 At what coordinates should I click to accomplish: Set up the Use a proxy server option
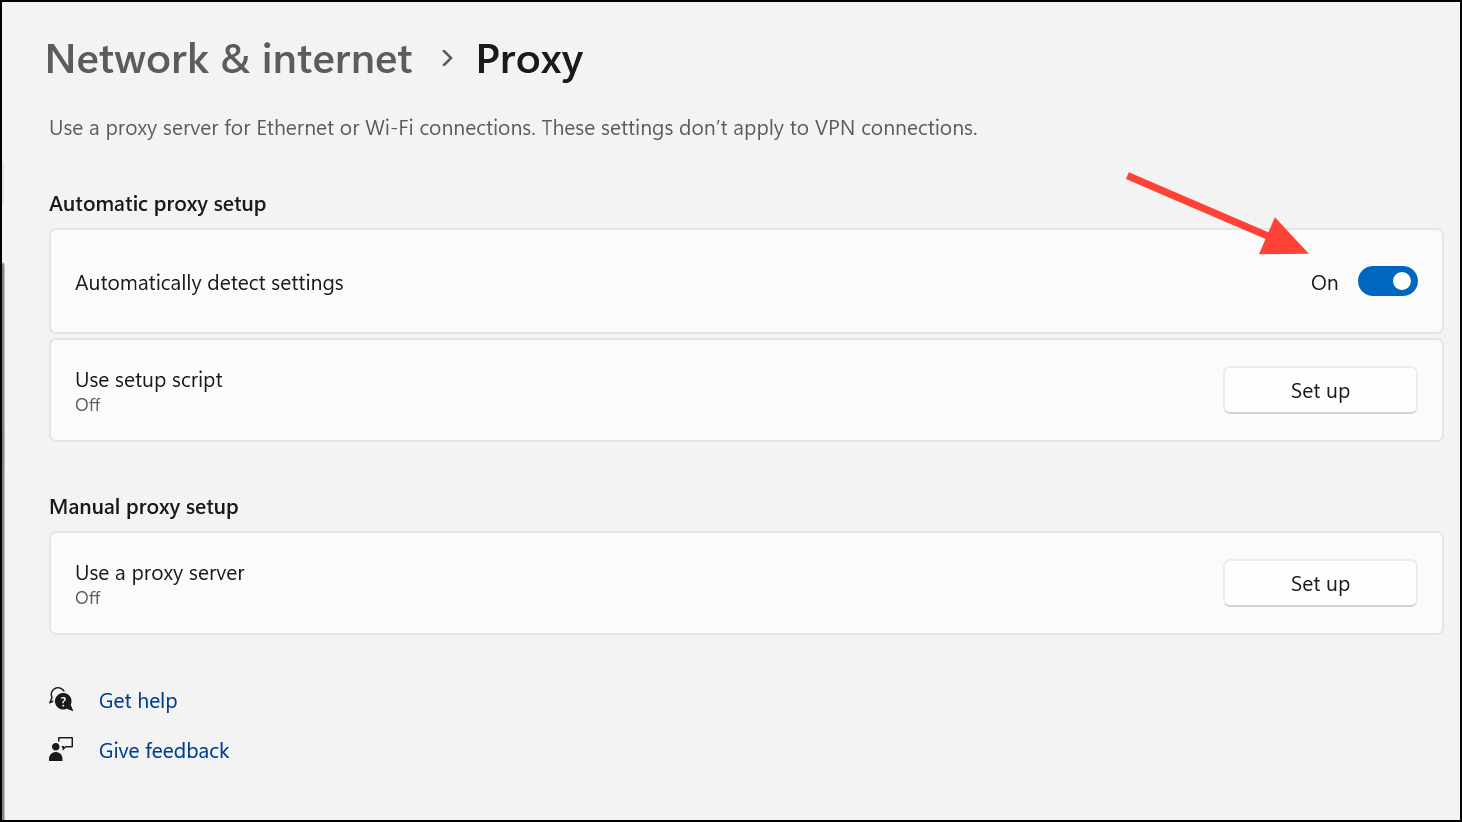(x=1320, y=584)
